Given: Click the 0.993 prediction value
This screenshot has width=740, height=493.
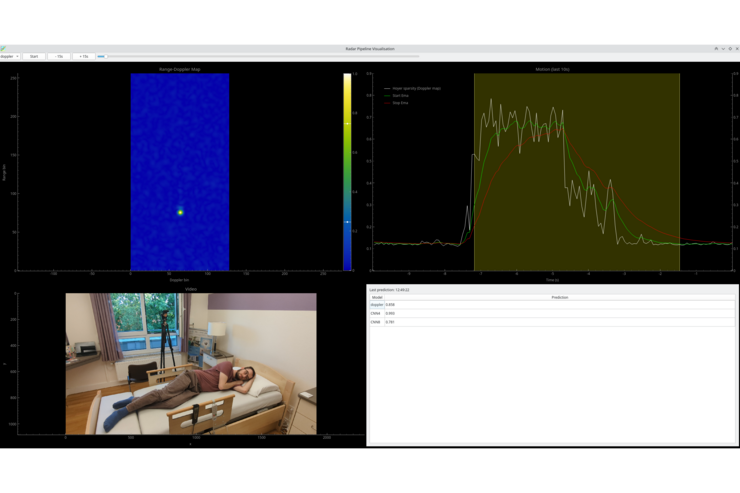Looking at the screenshot, I should 390,313.
